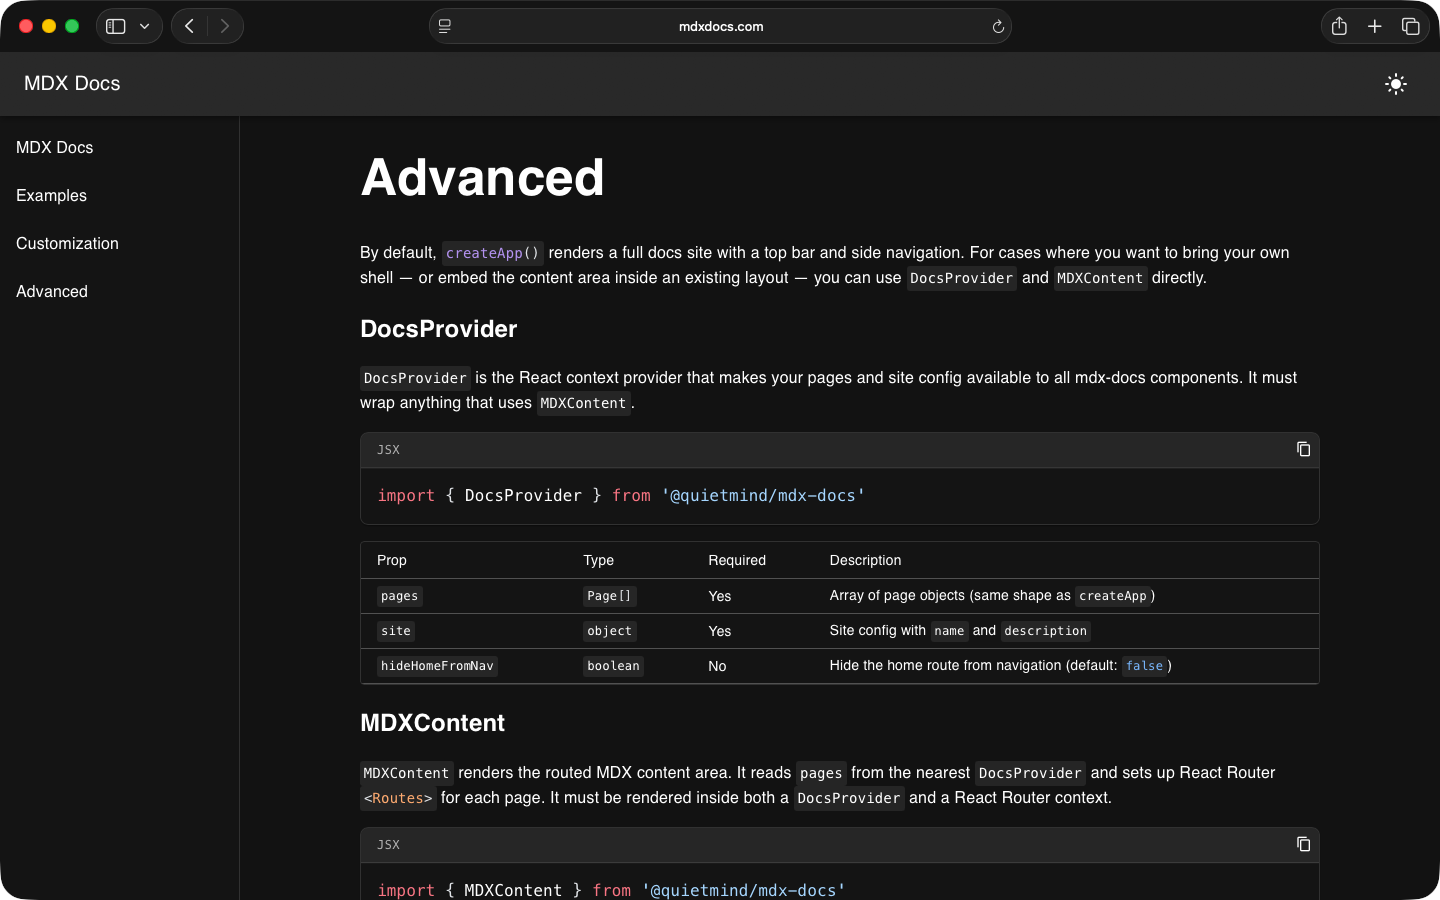Toggle light mode with the sun icon
This screenshot has width=1440, height=900.
point(1395,84)
